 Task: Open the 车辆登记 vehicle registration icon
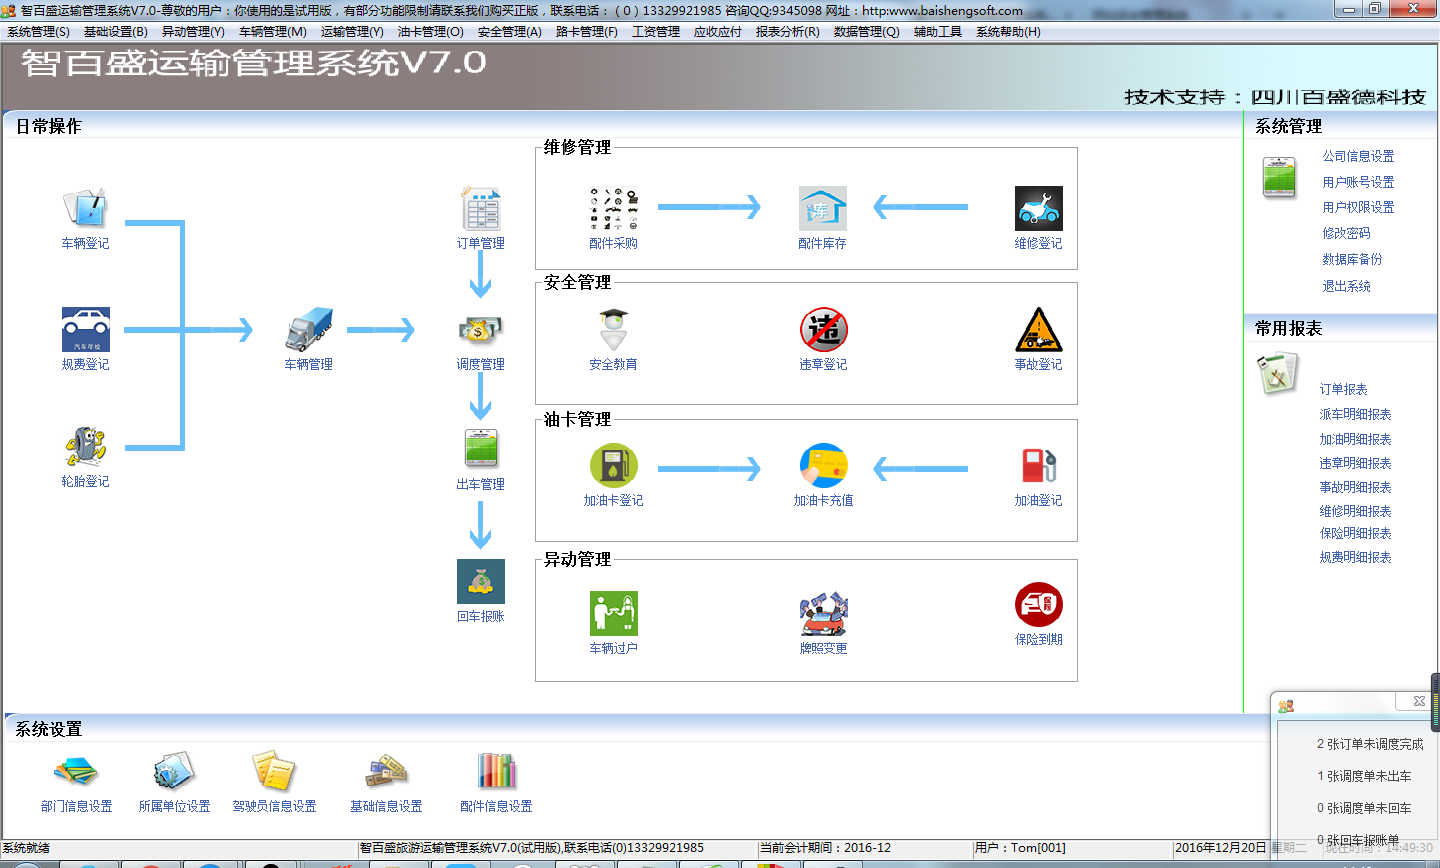coord(85,207)
